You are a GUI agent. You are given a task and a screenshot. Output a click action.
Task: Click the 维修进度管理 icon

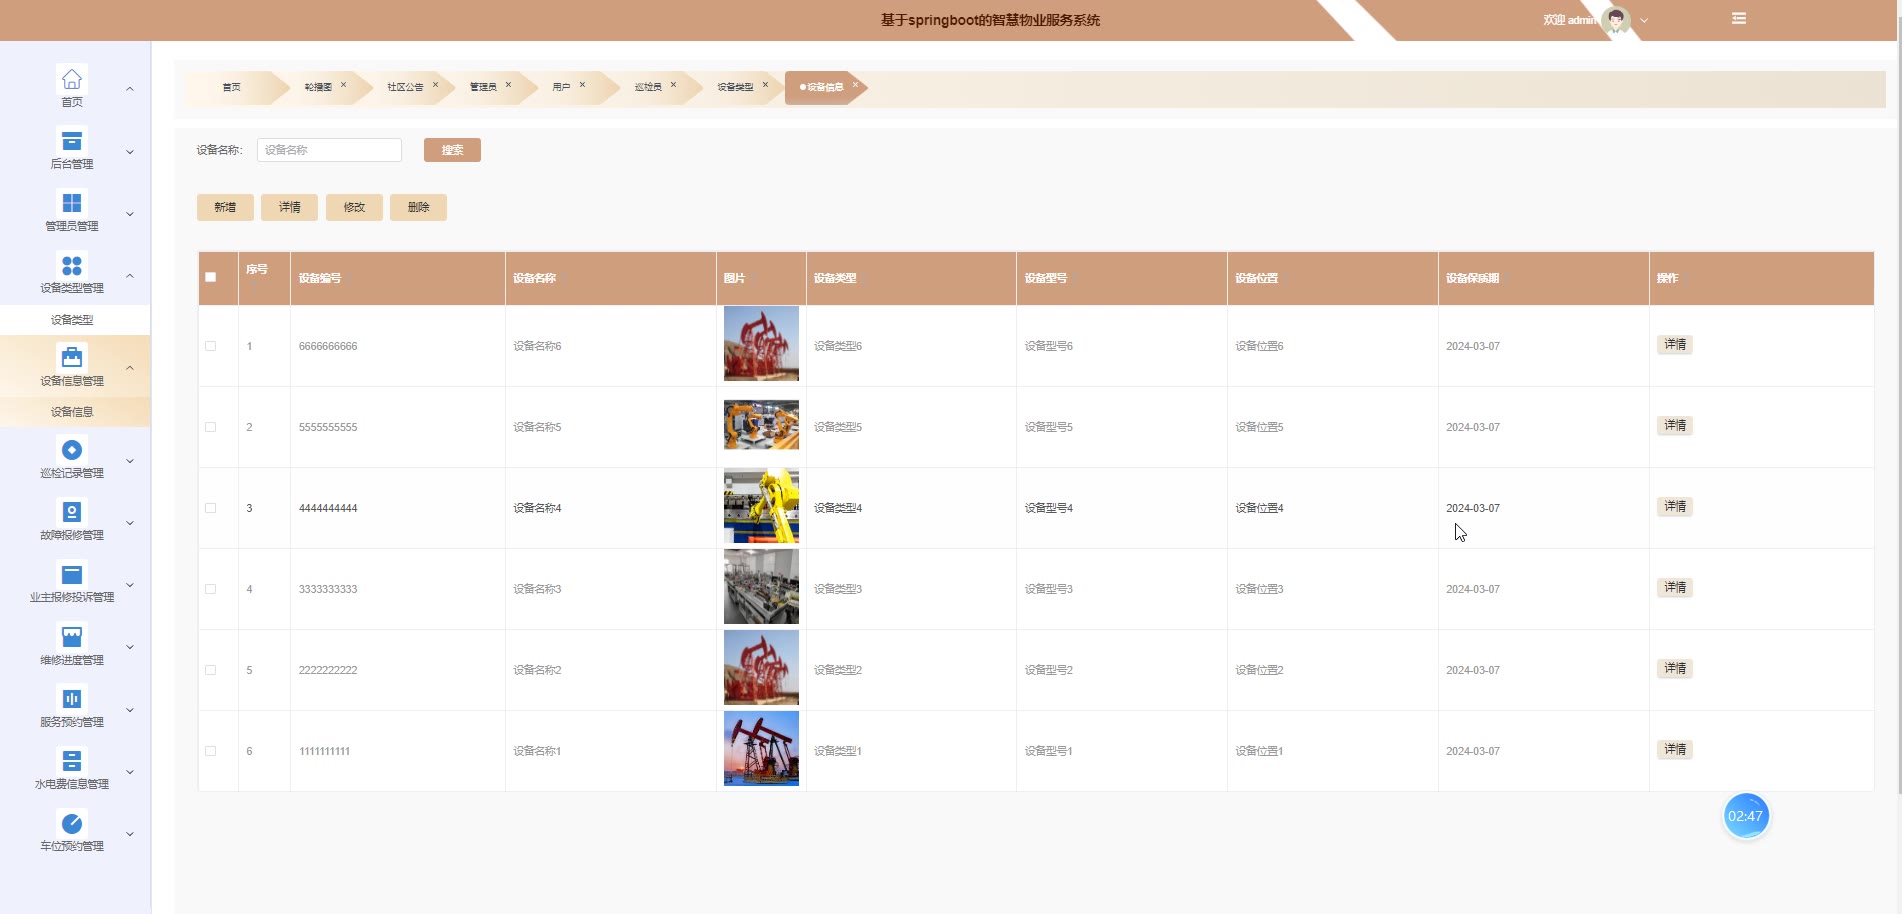tap(72, 636)
